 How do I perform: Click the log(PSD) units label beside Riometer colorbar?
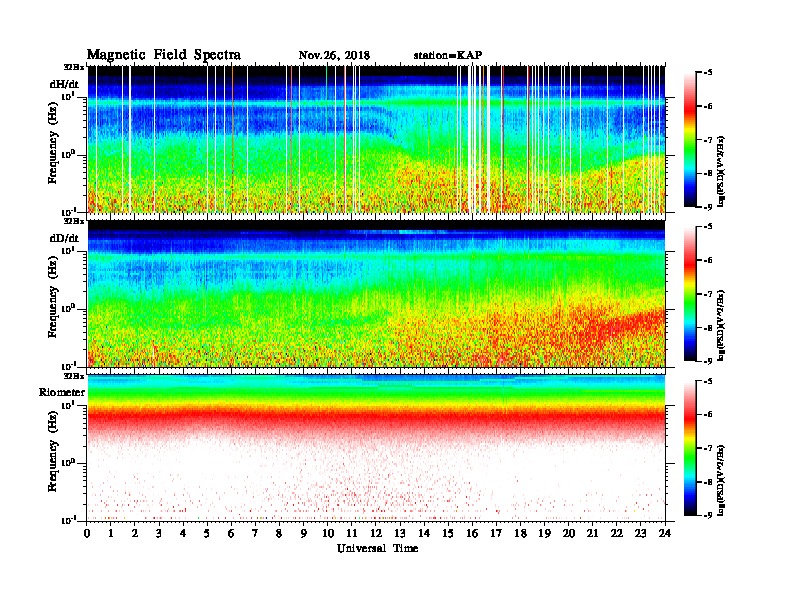click(721, 480)
